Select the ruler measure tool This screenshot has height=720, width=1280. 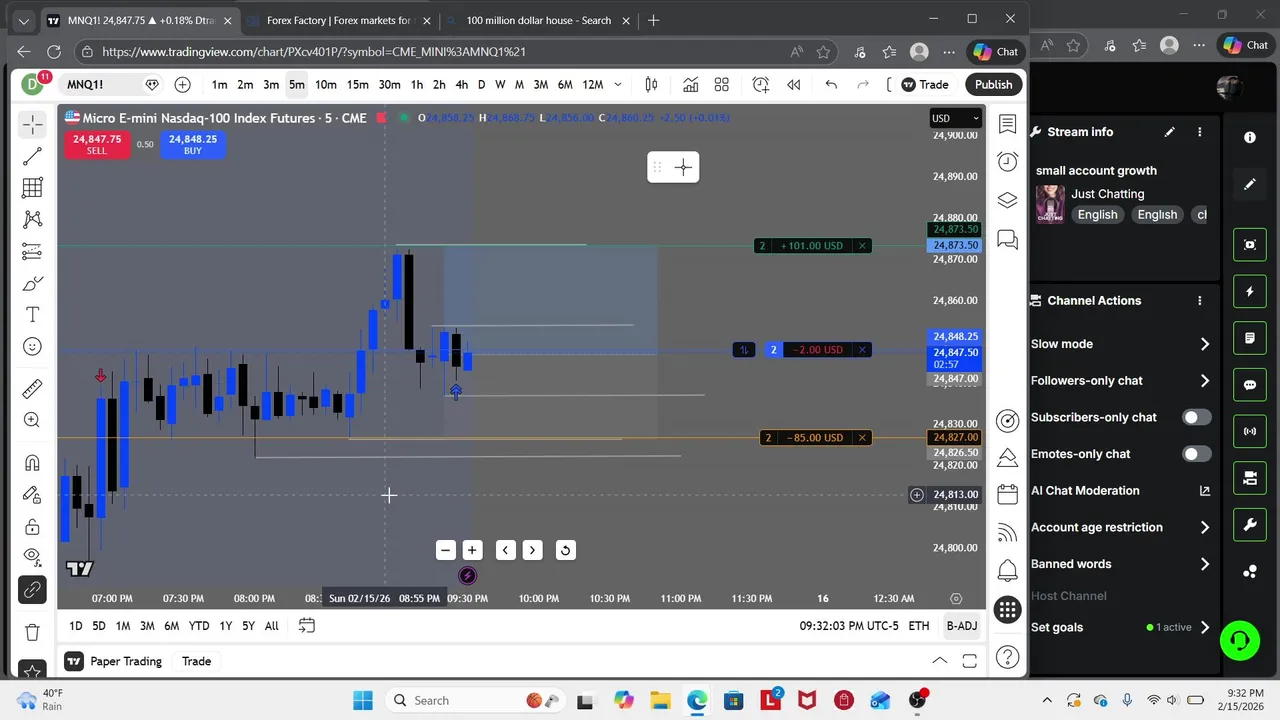click(32, 389)
